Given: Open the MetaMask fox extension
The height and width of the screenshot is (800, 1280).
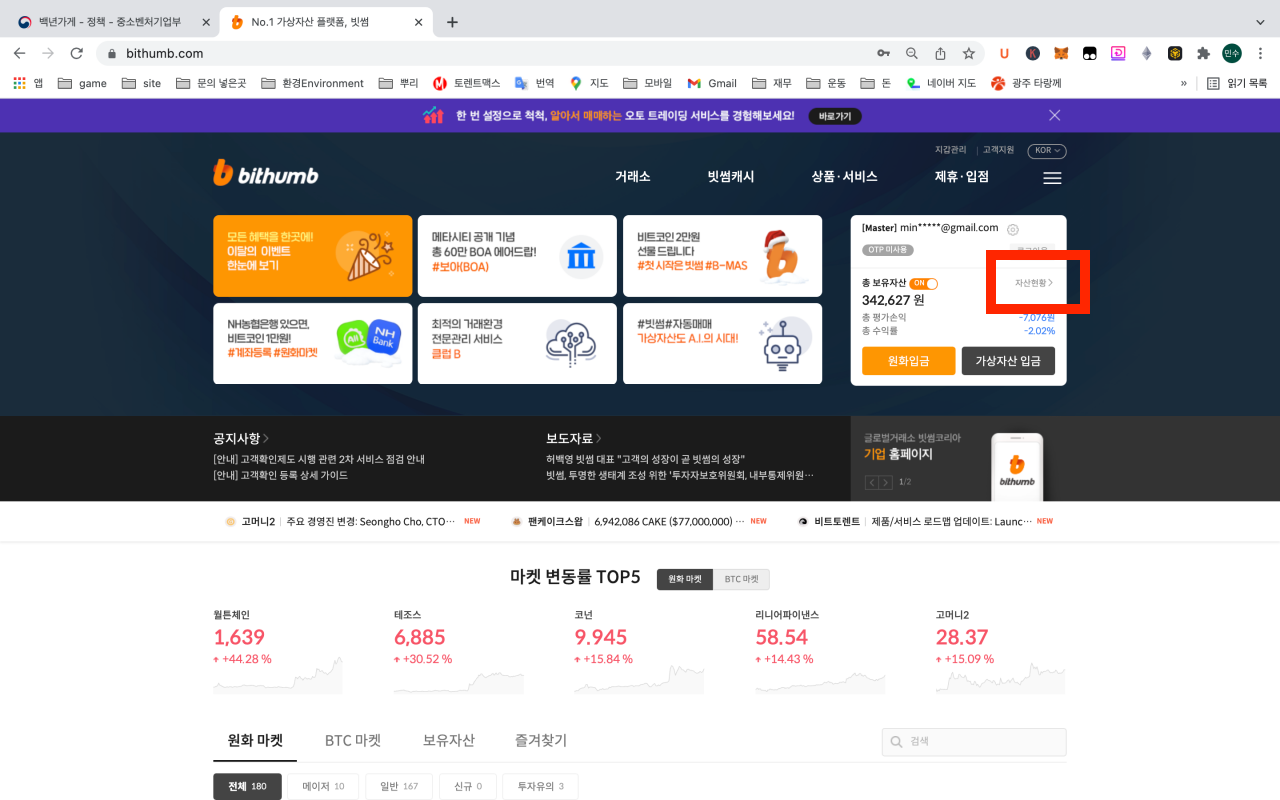Looking at the screenshot, I should click(x=1061, y=53).
